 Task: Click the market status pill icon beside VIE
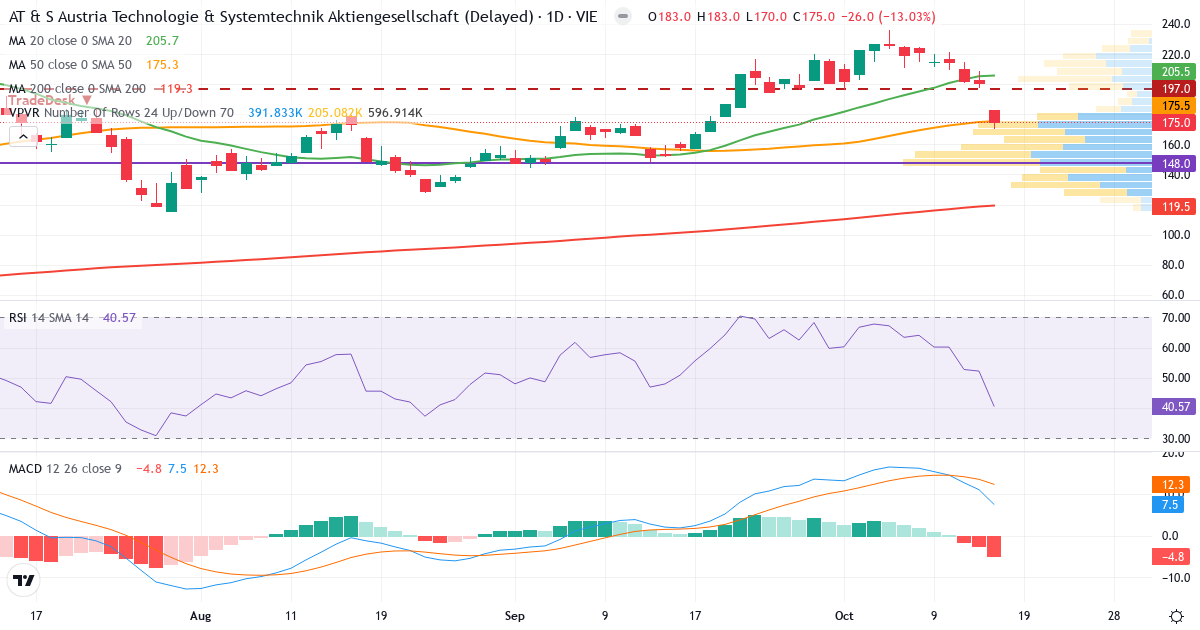point(623,17)
